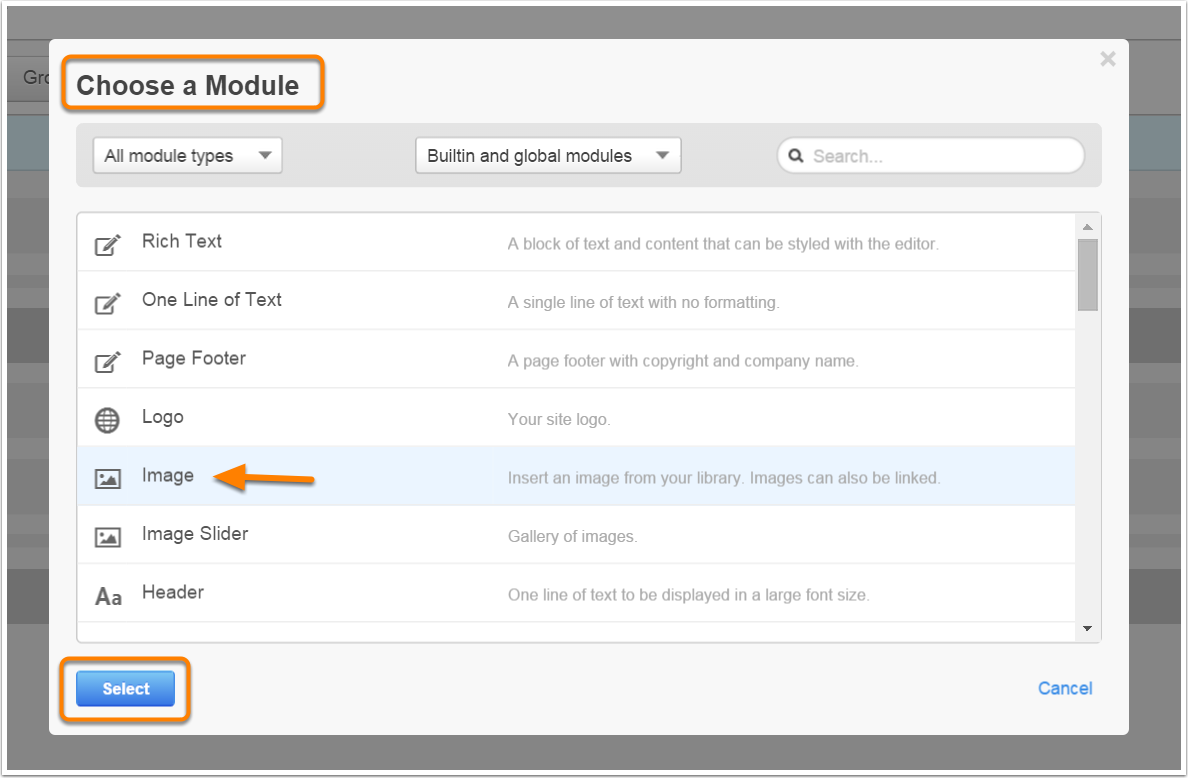Click the Page Footer edit icon
The width and height of the screenshot is (1188, 778).
tap(108, 361)
